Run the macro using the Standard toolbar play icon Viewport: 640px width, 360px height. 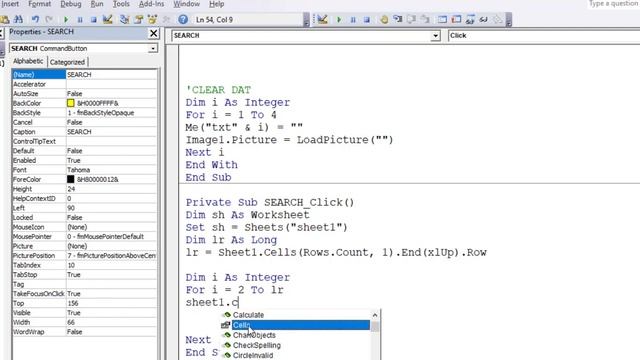click(x=66, y=19)
